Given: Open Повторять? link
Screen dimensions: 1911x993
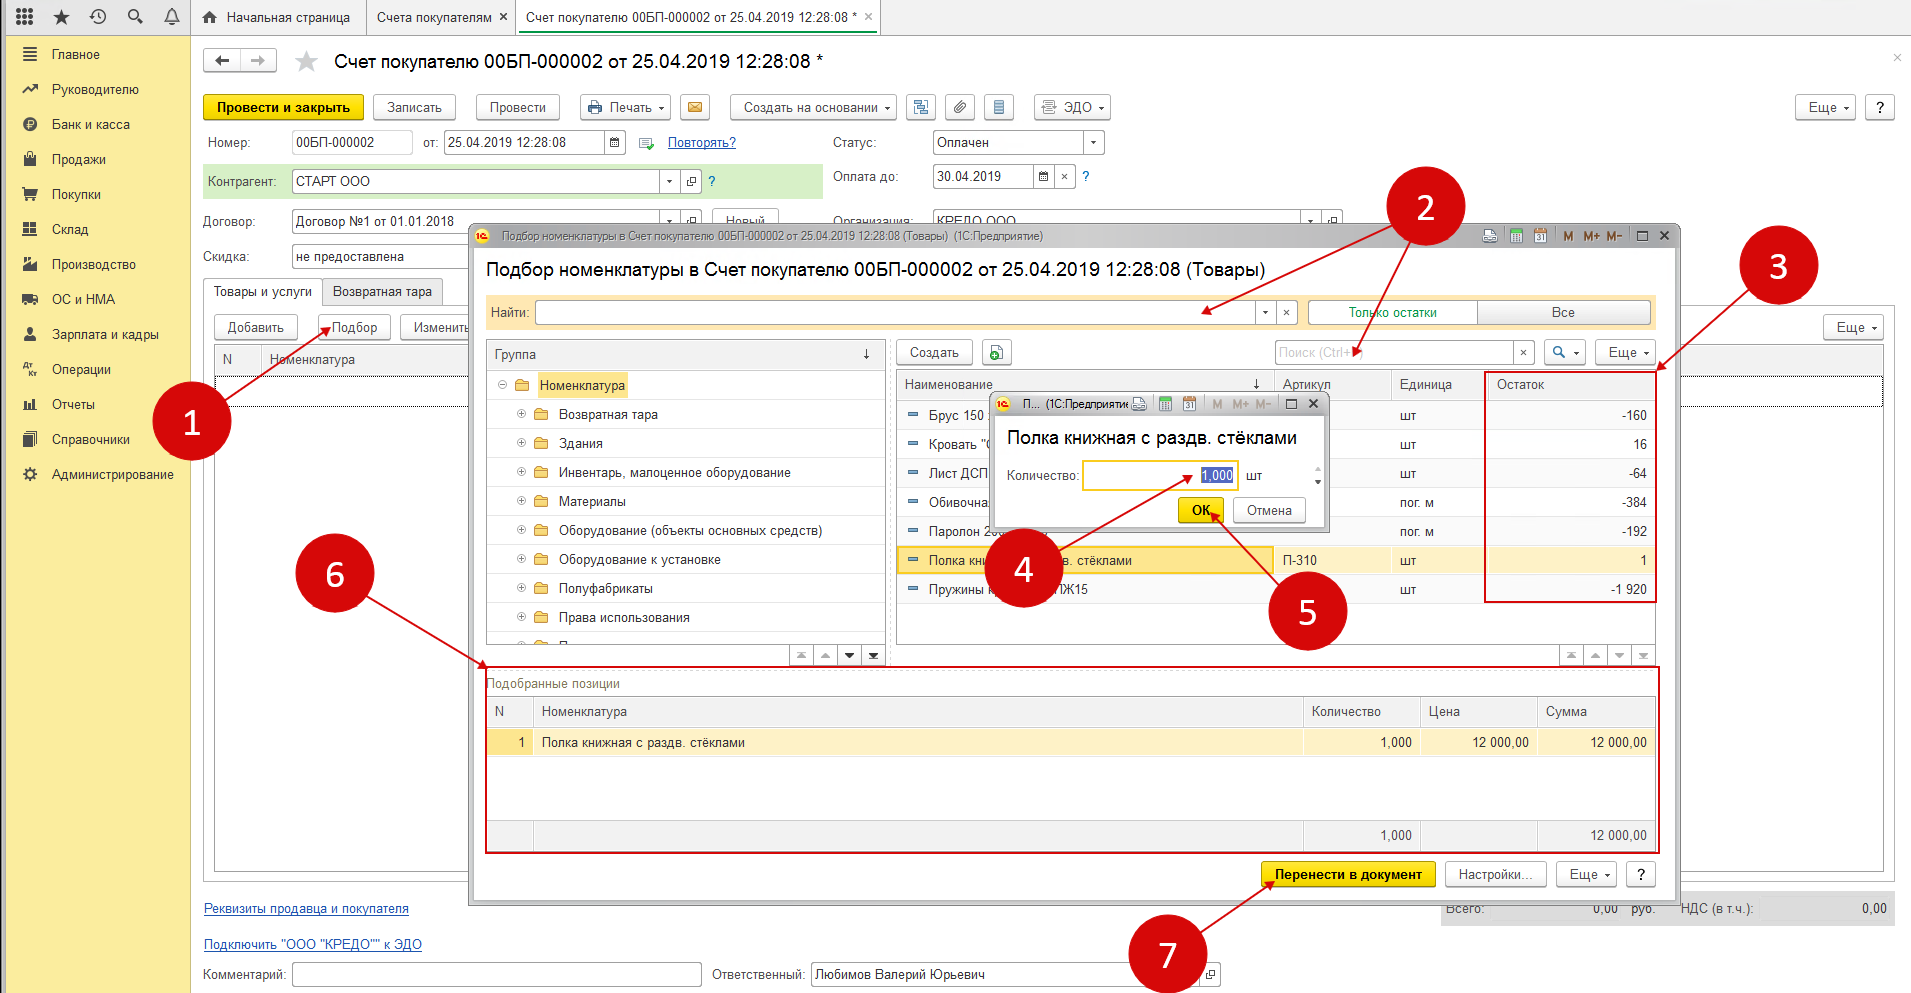Looking at the screenshot, I should [x=702, y=143].
